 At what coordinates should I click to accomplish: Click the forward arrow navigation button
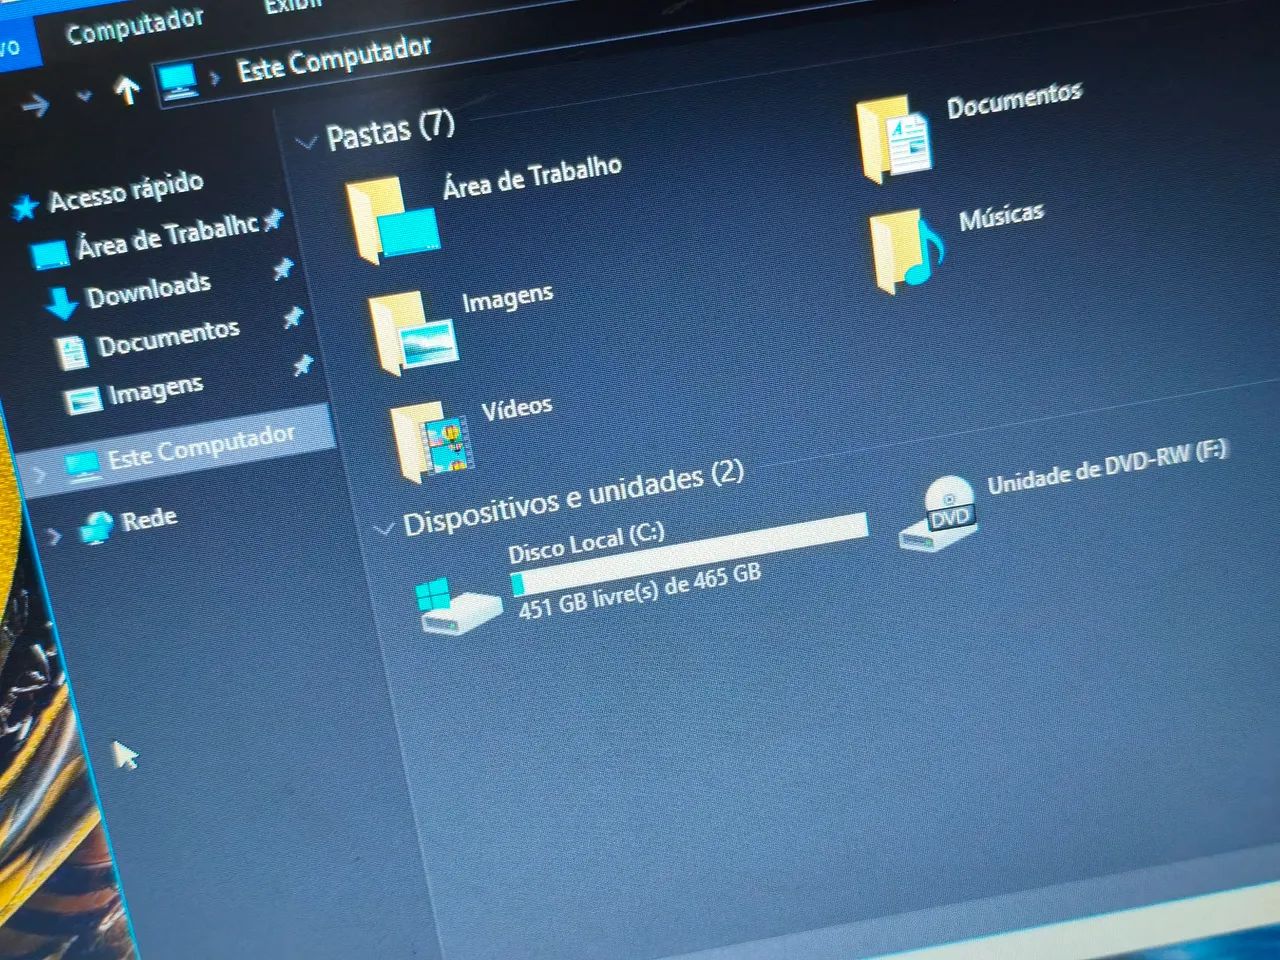[36, 104]
